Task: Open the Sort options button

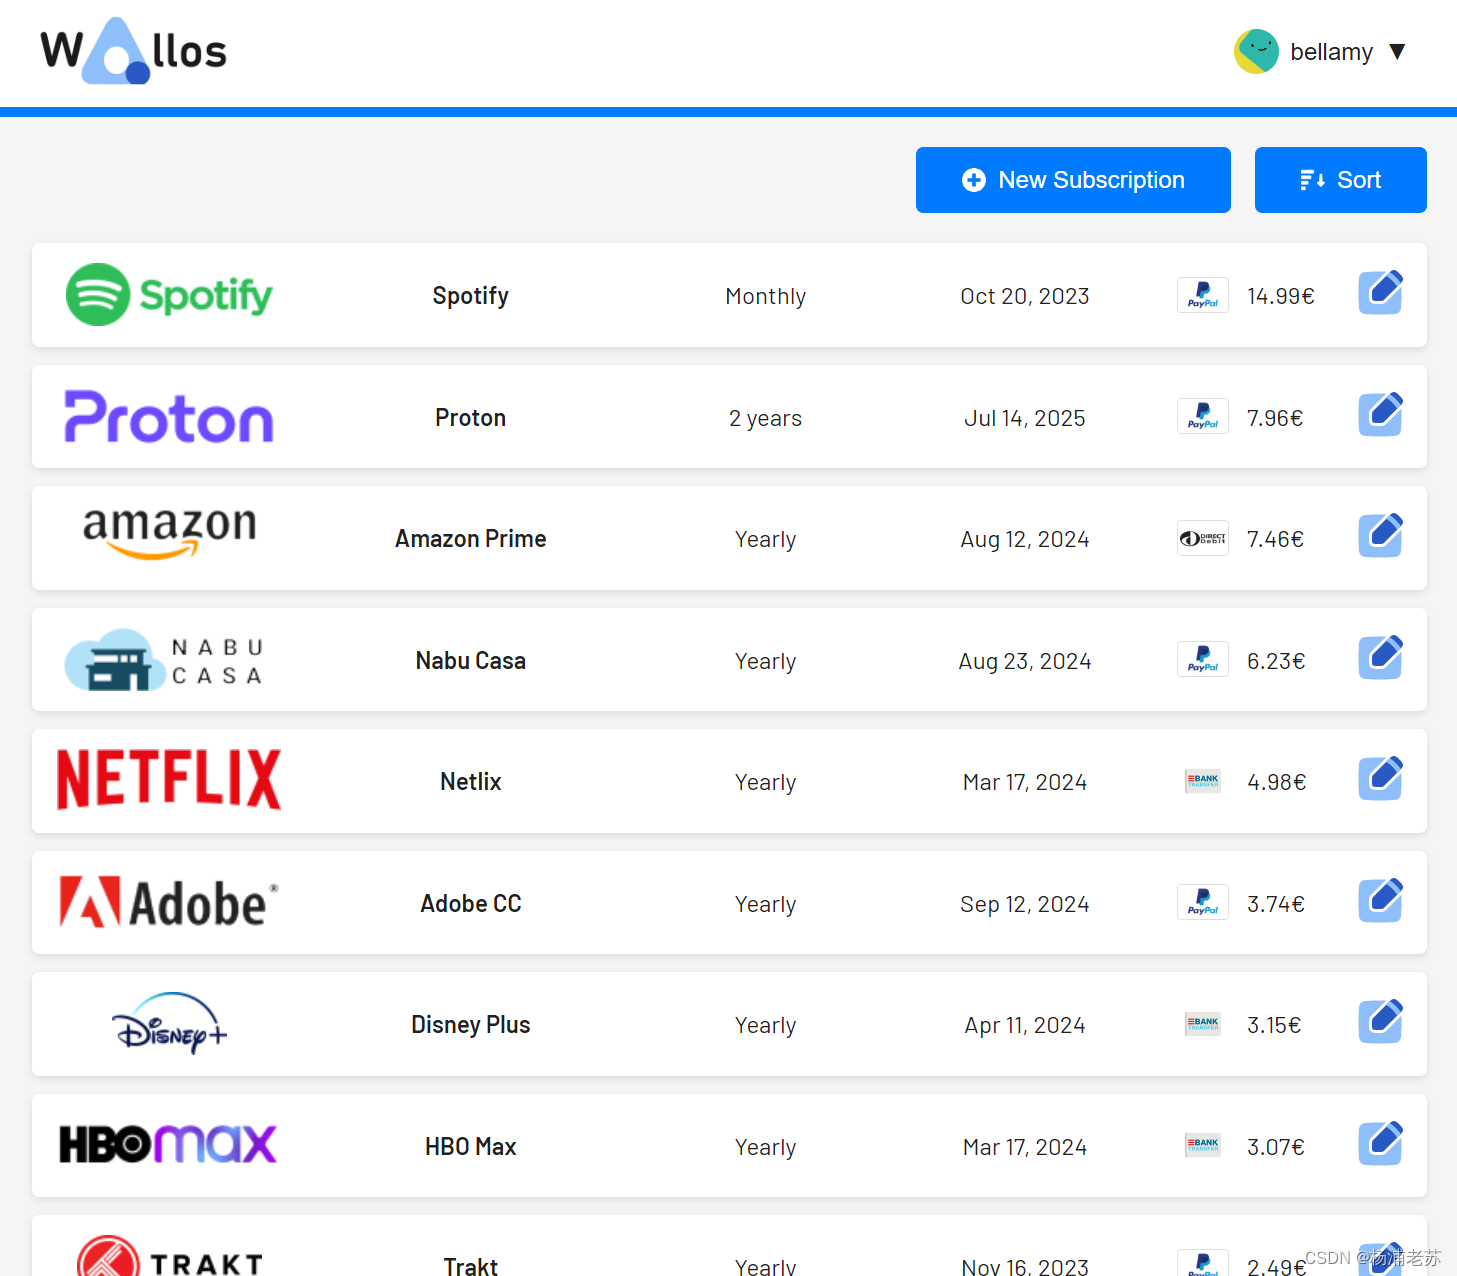Action: pos(1340,180)
